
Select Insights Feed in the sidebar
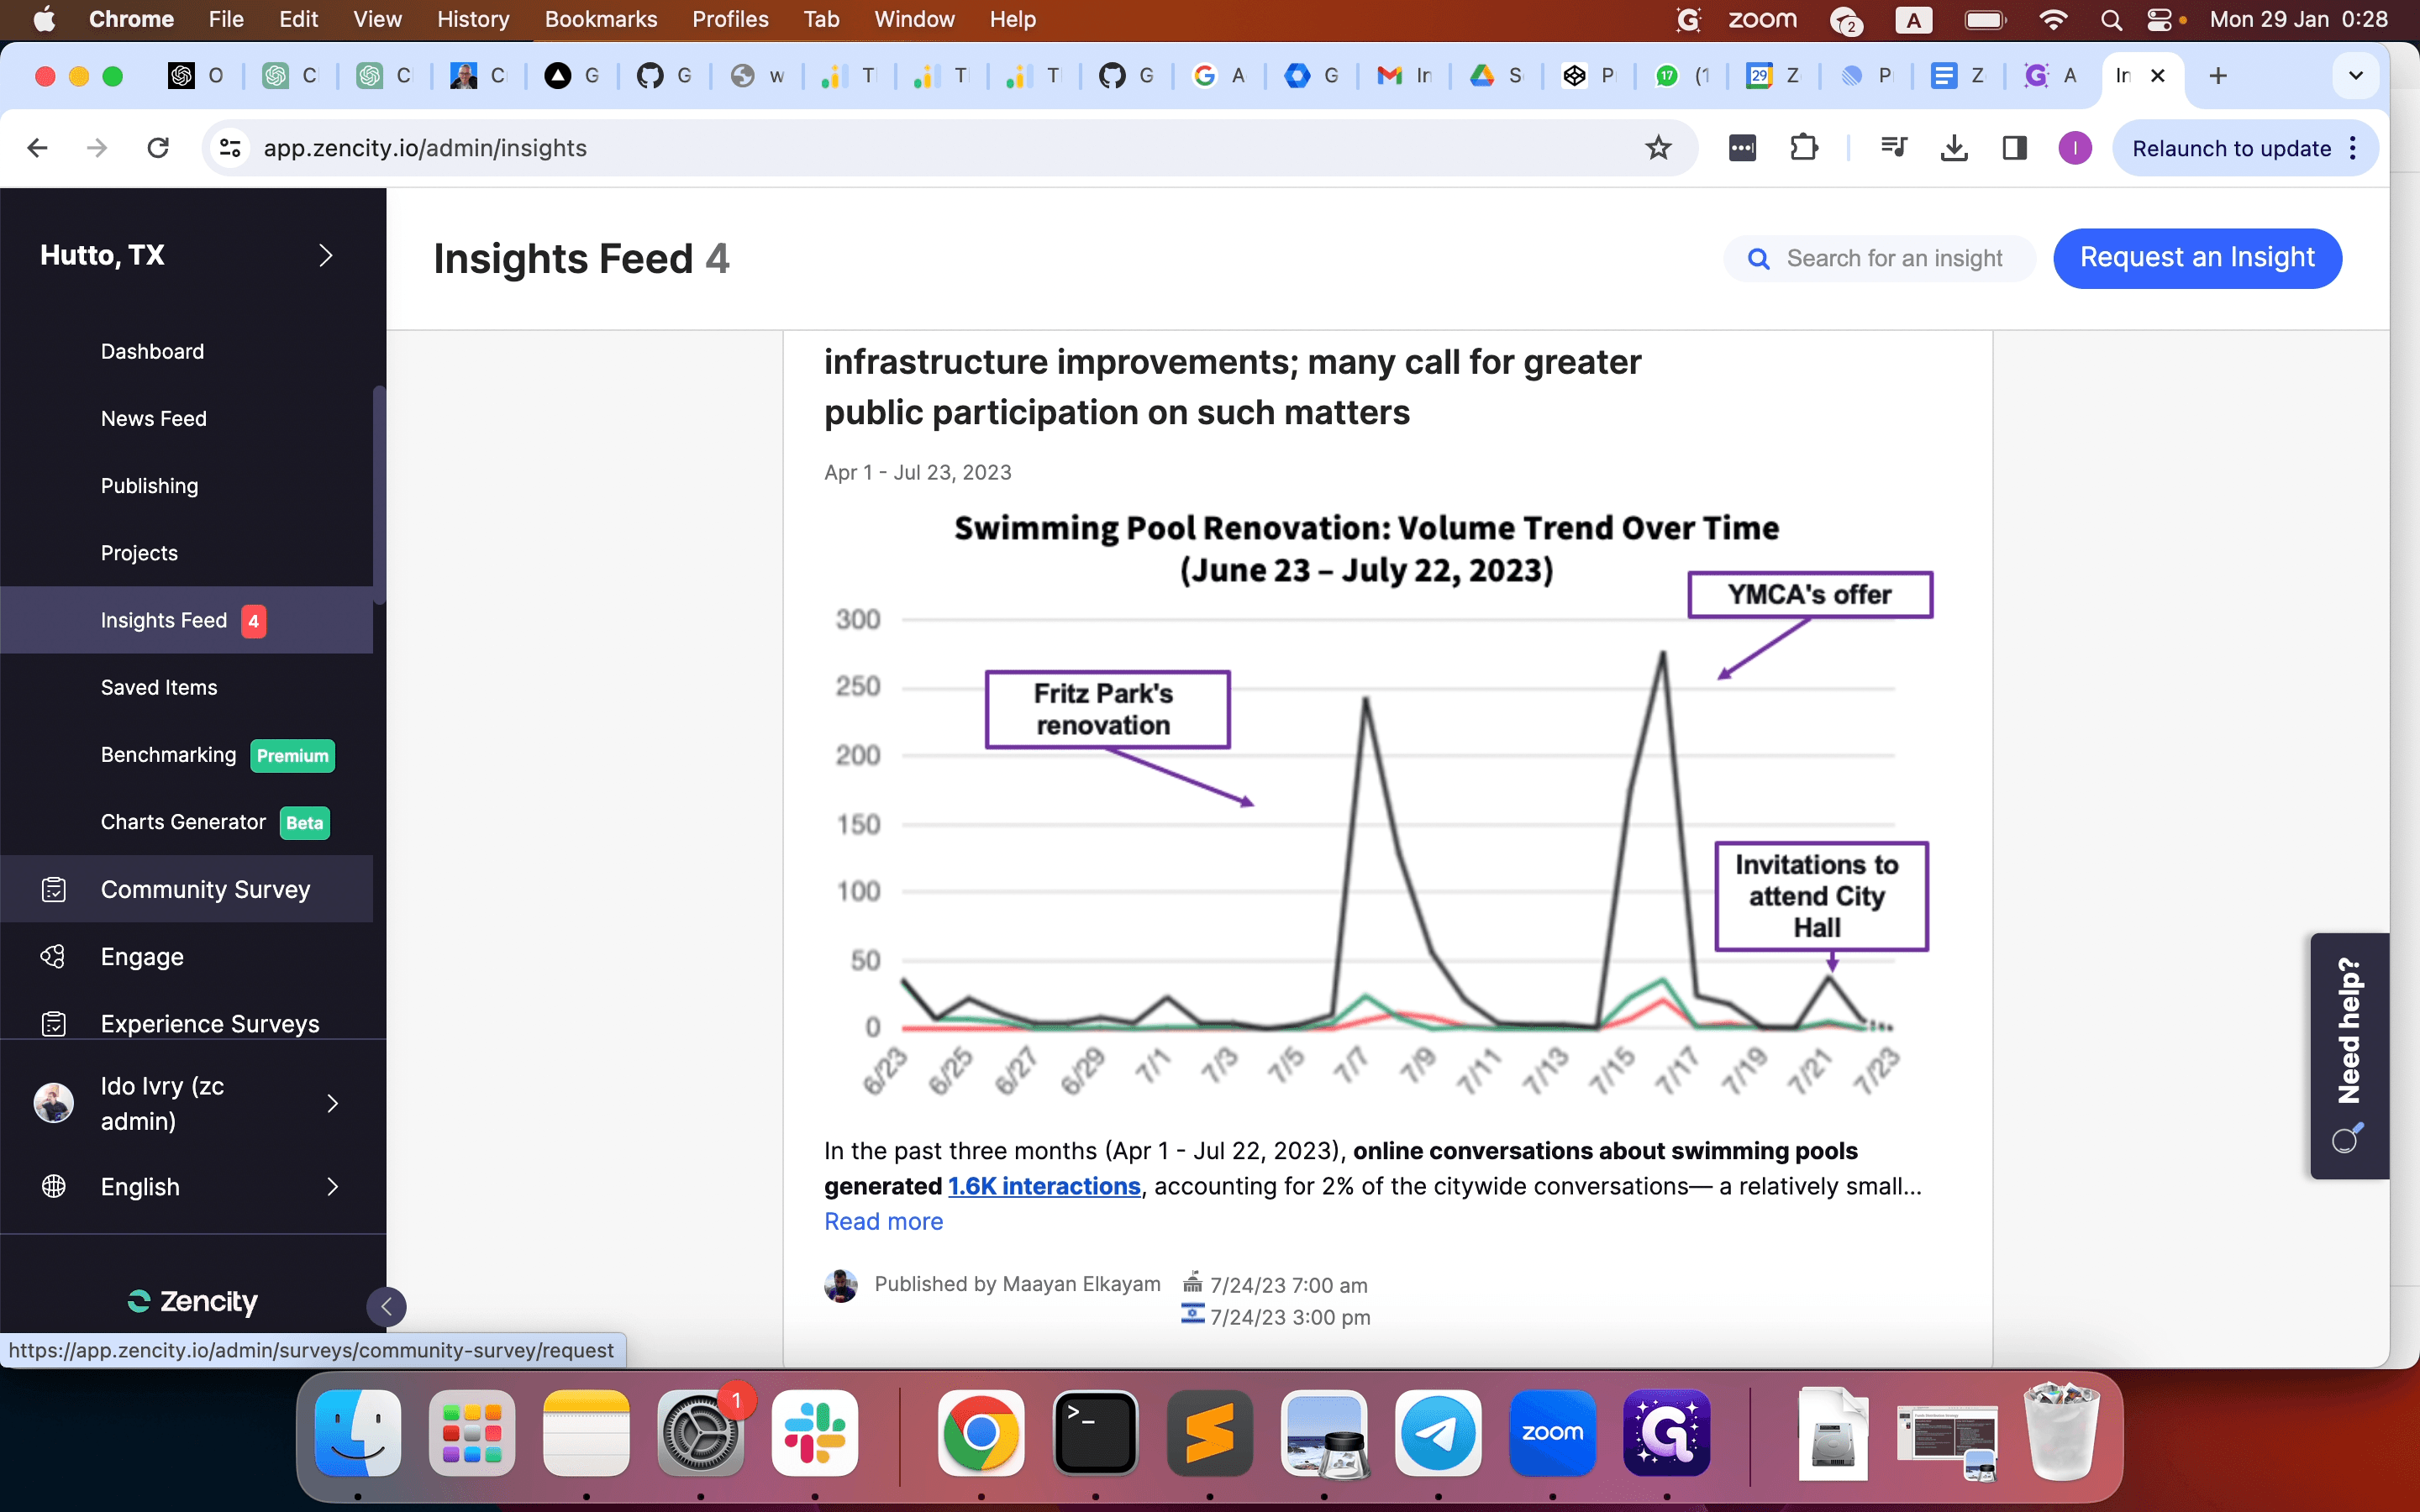tap(186, 620)
